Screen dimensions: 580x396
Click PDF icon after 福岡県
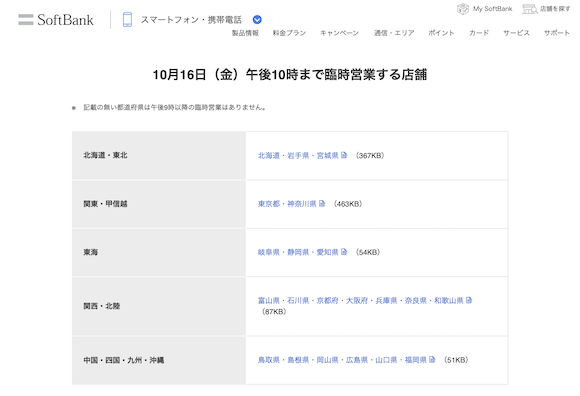pyautogui.click(x=432, y=359)
